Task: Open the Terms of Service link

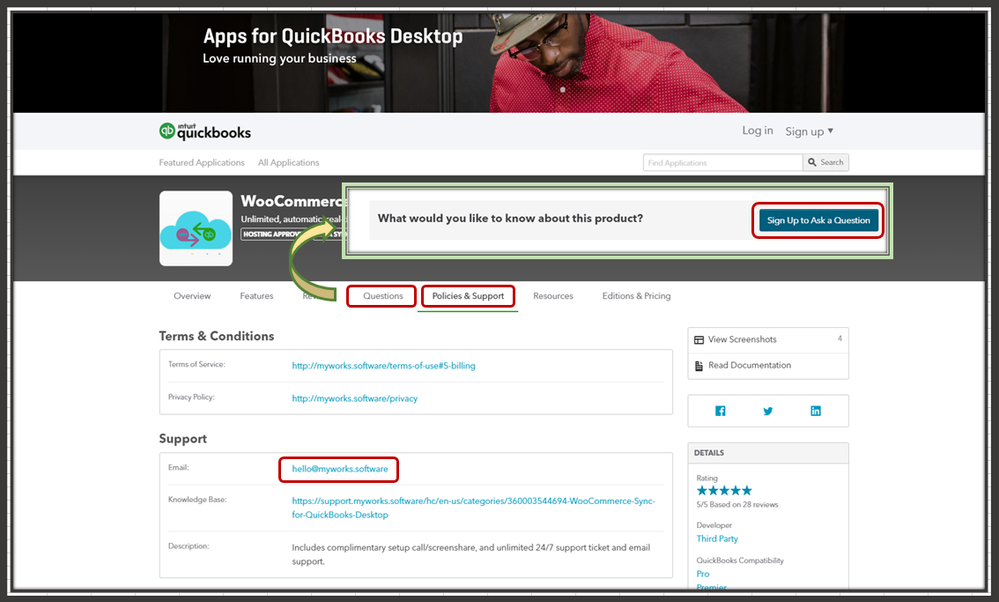Action: coord(384,366)
